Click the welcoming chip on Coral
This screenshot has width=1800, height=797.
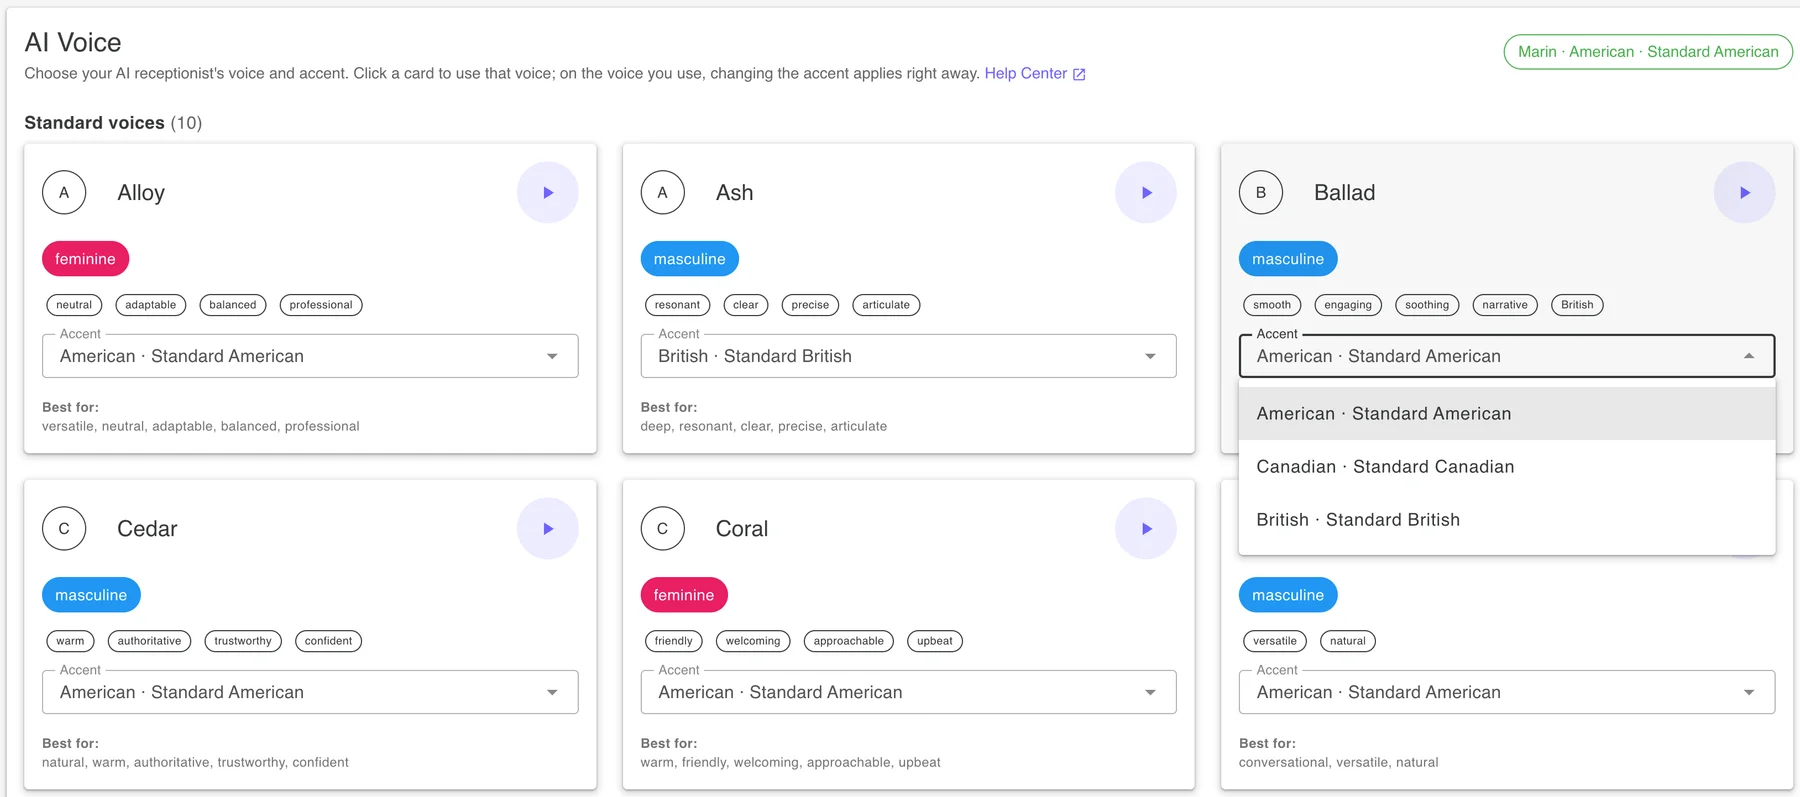pos(753,641)
